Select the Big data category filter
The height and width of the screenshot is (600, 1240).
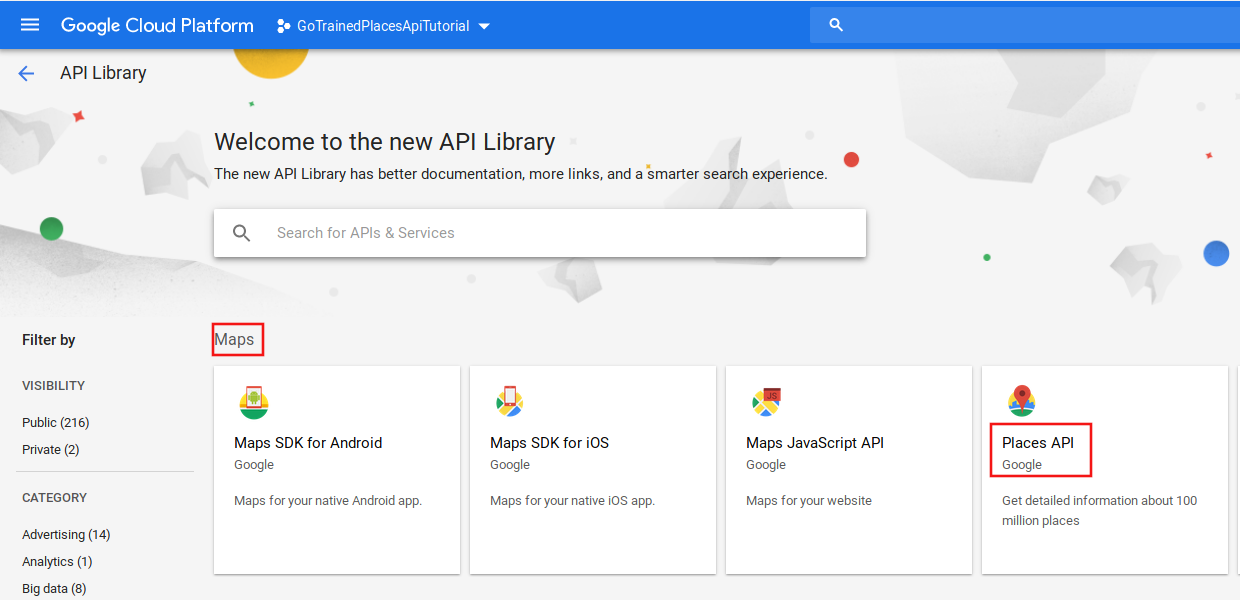pyautogui.click(x=54, y=589)
